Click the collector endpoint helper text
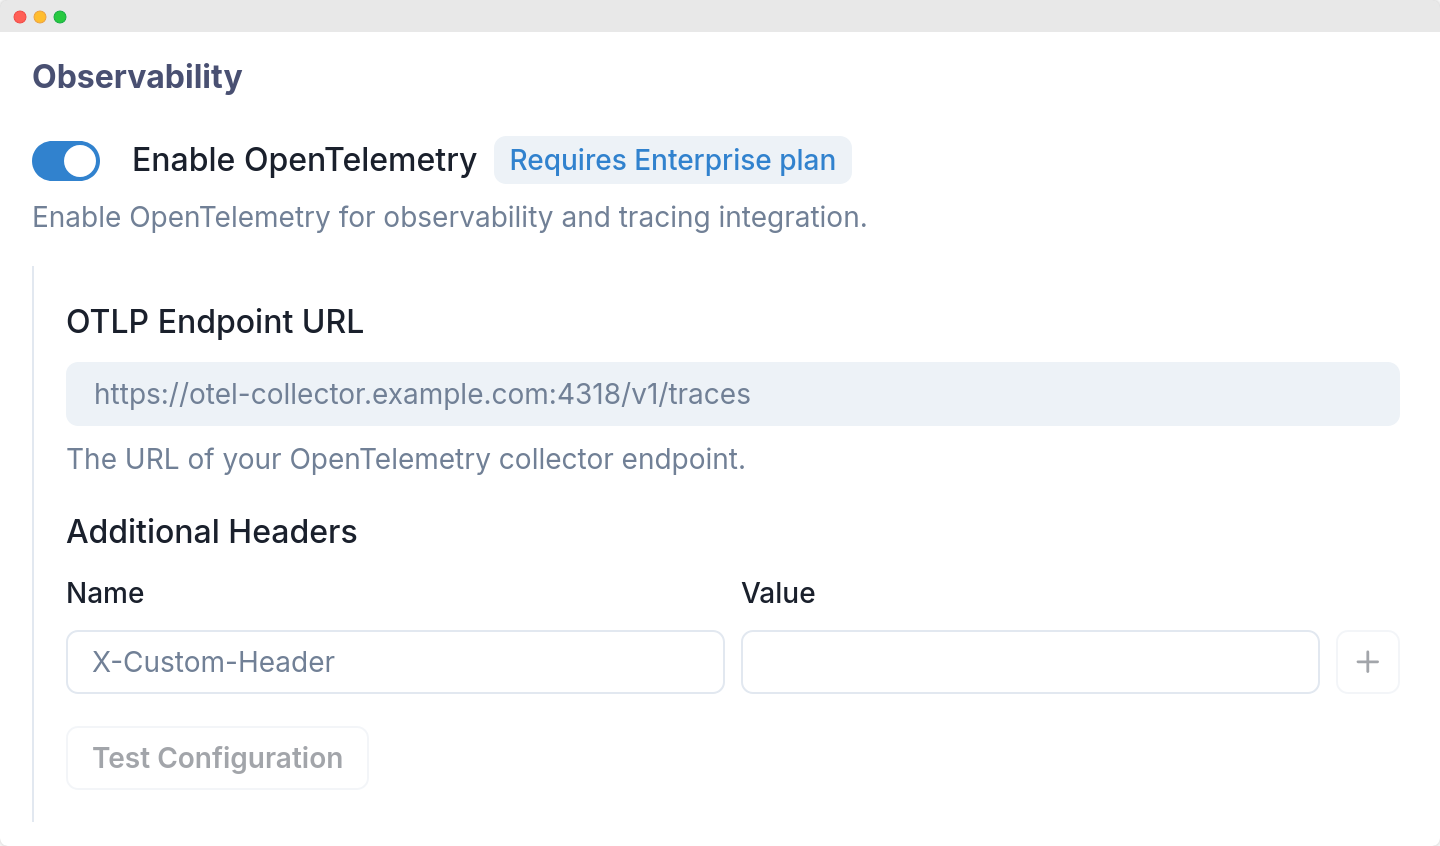1440x846 pixels. 405,459
